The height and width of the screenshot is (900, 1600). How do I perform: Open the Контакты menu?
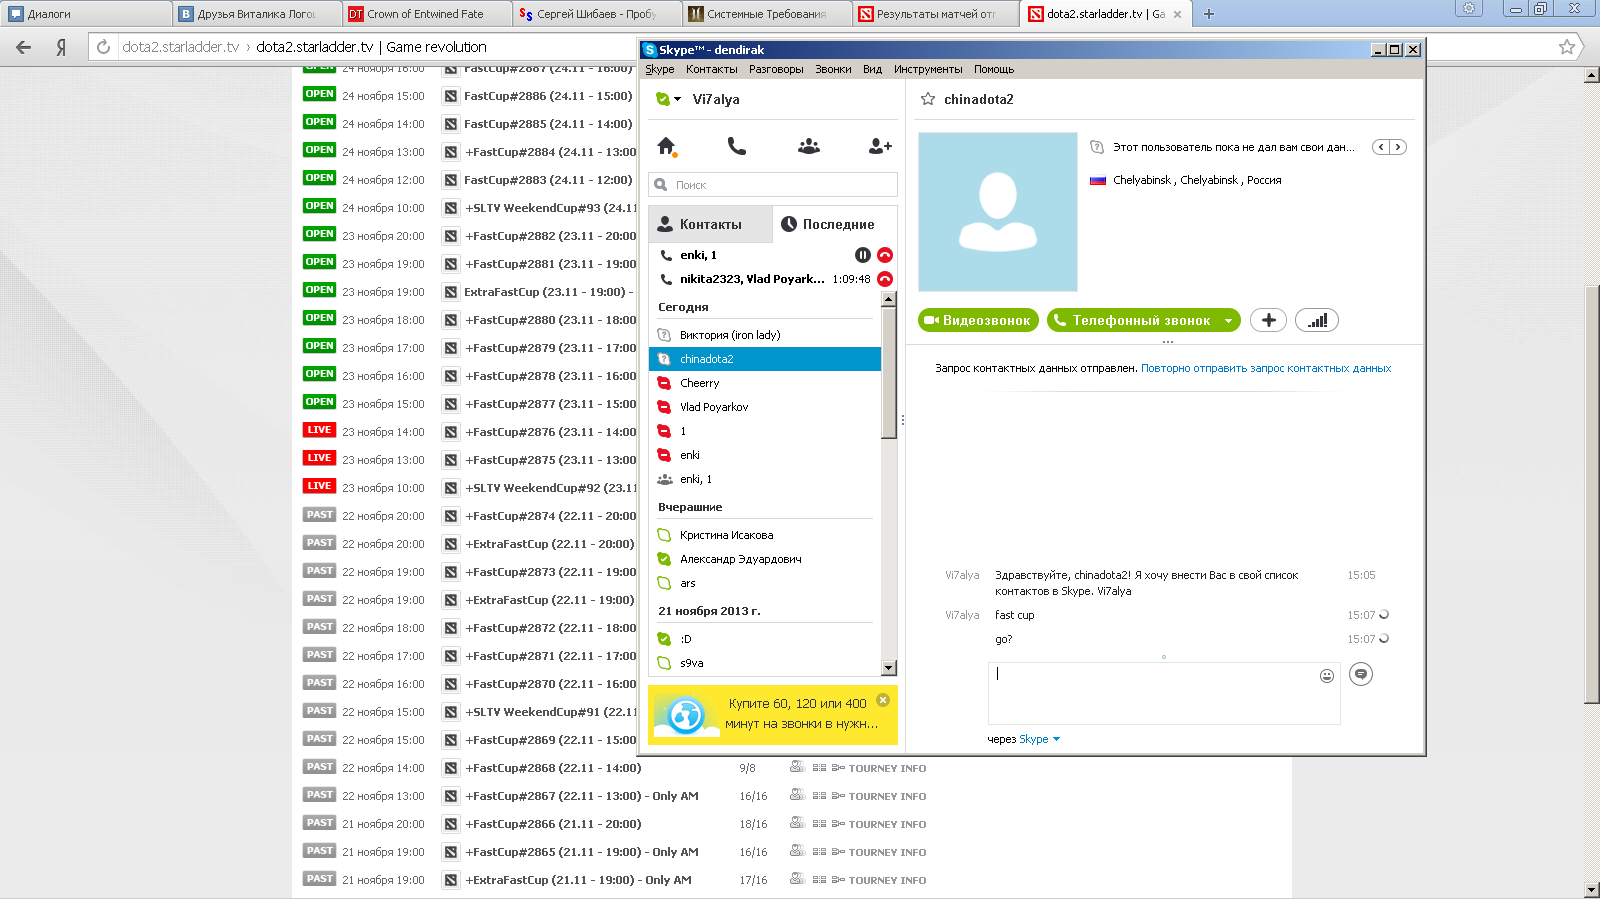[711, 69]
